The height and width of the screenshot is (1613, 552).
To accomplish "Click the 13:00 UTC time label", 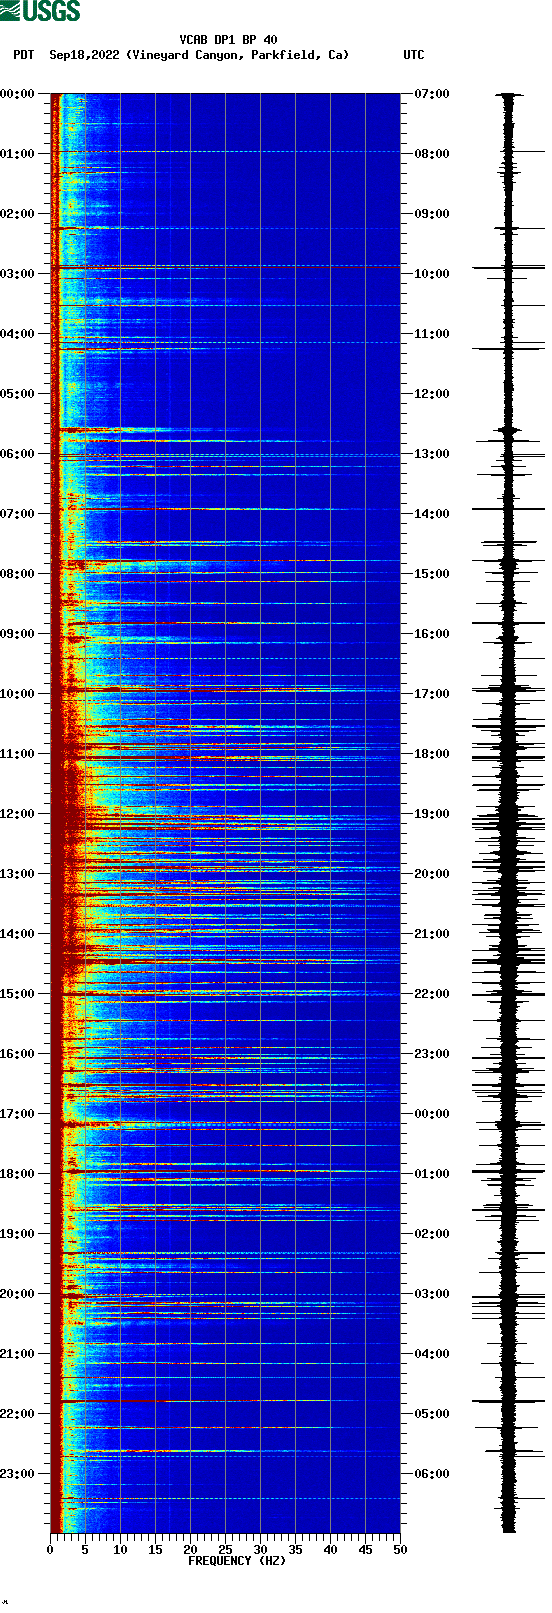I will [432, 454].
